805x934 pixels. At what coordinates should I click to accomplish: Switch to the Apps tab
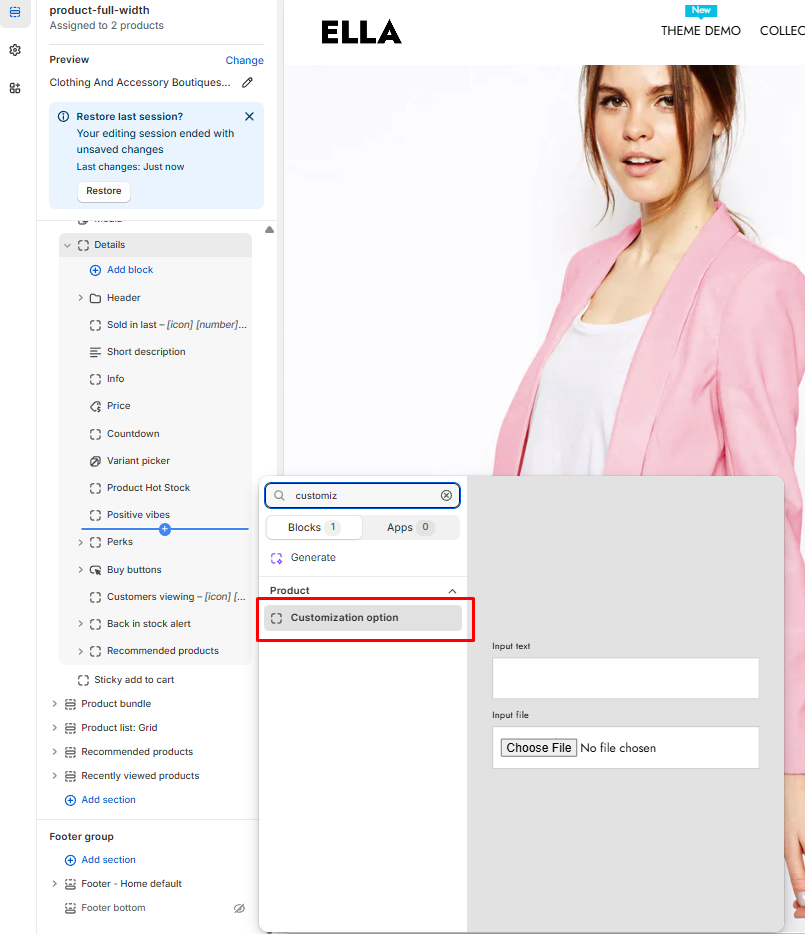(410, 527)
